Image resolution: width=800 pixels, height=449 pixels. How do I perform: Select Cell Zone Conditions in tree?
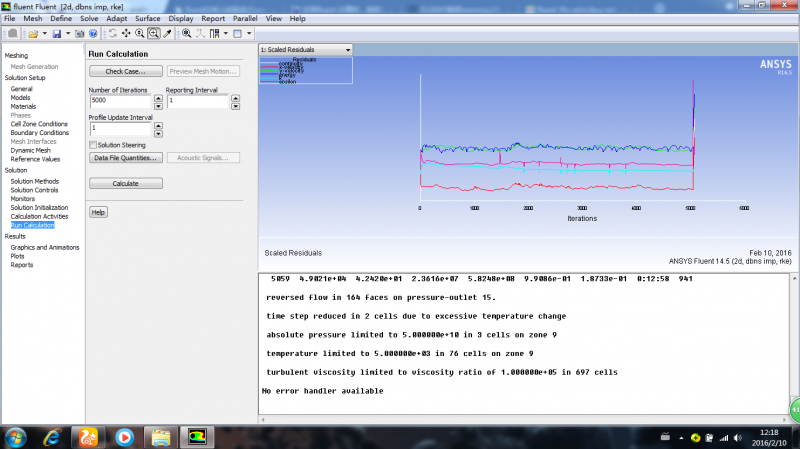coord(39,124)
